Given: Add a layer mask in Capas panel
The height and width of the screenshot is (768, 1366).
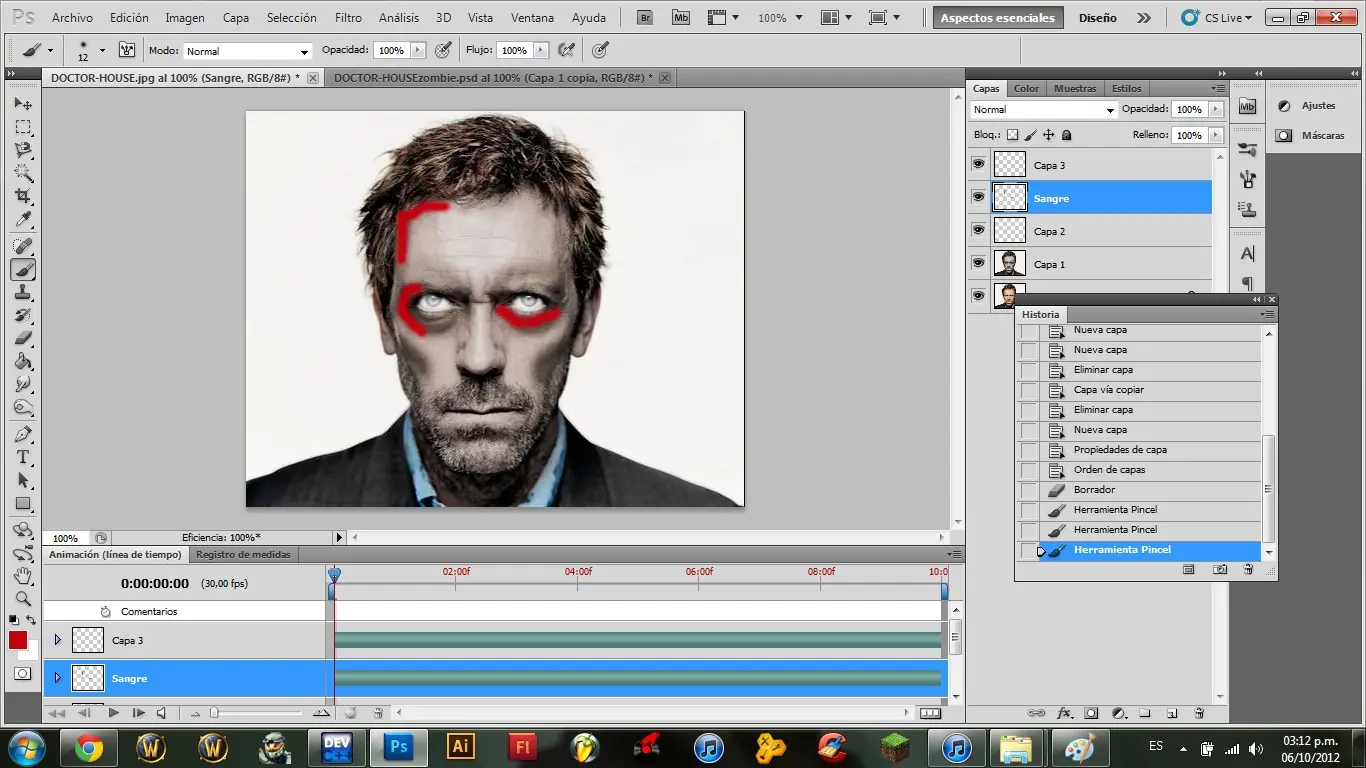Looking at the screenshot, I should point(1091,713).
